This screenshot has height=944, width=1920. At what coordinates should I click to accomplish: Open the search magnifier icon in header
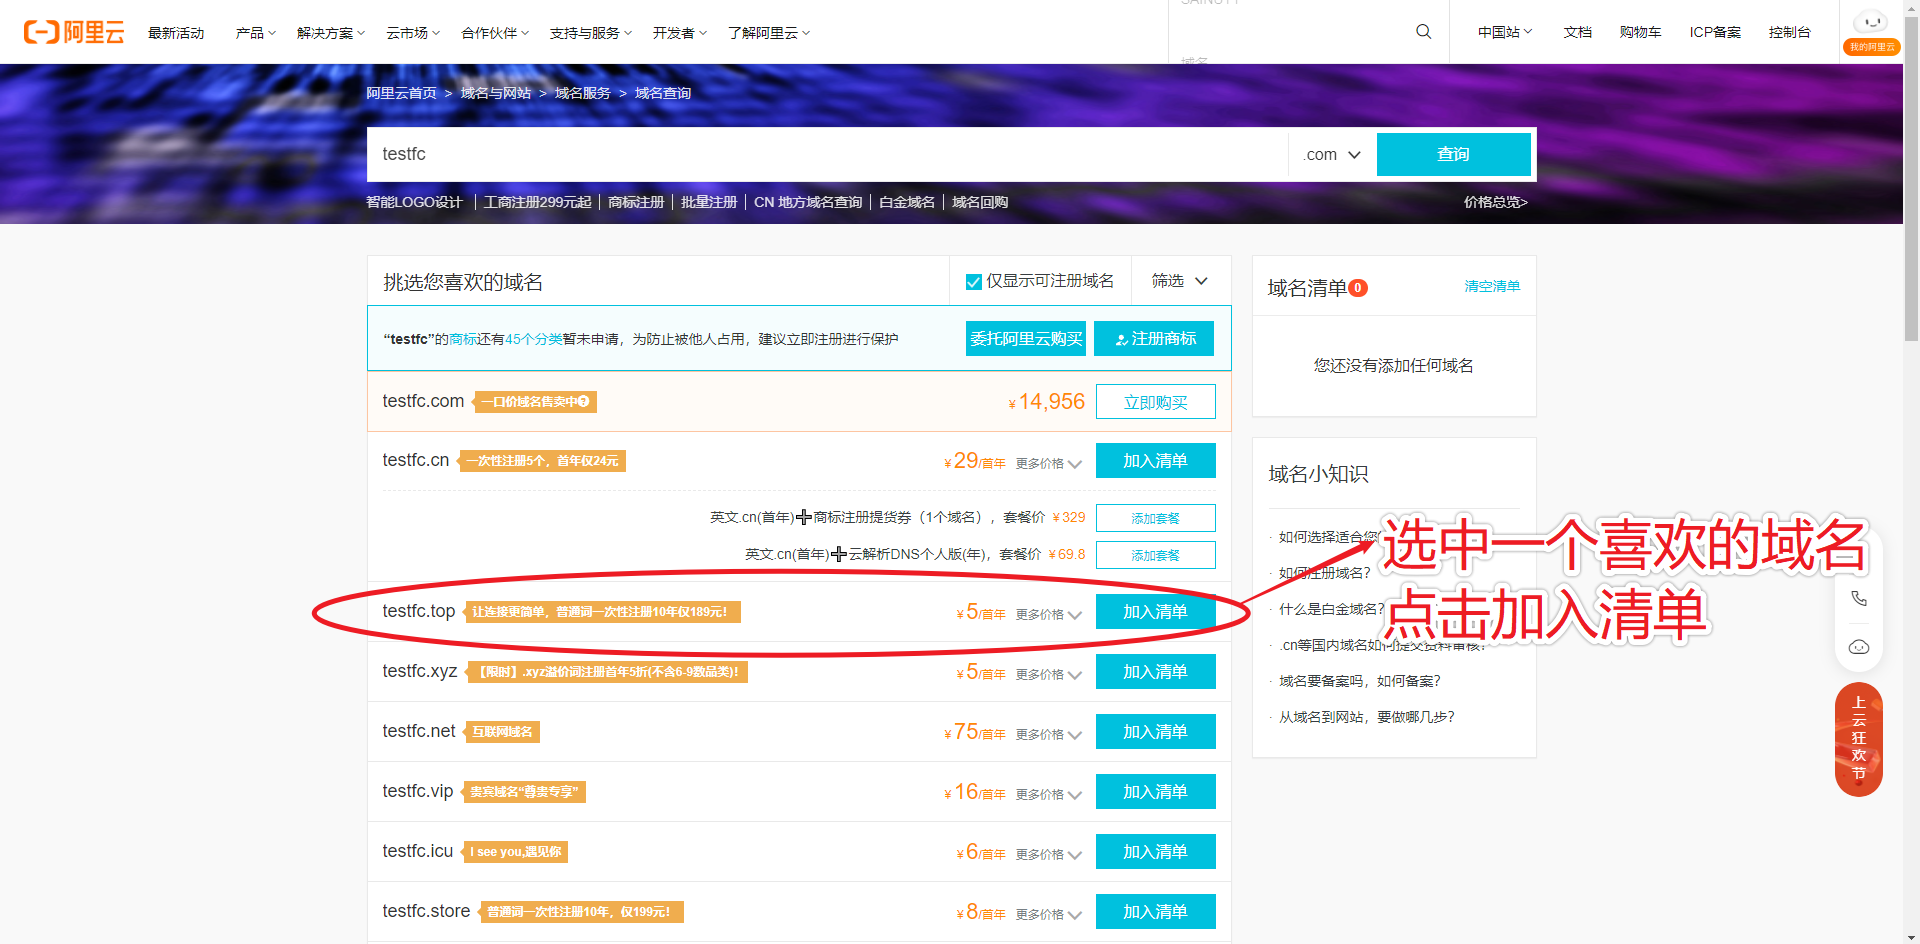[x=1424, y=32]
